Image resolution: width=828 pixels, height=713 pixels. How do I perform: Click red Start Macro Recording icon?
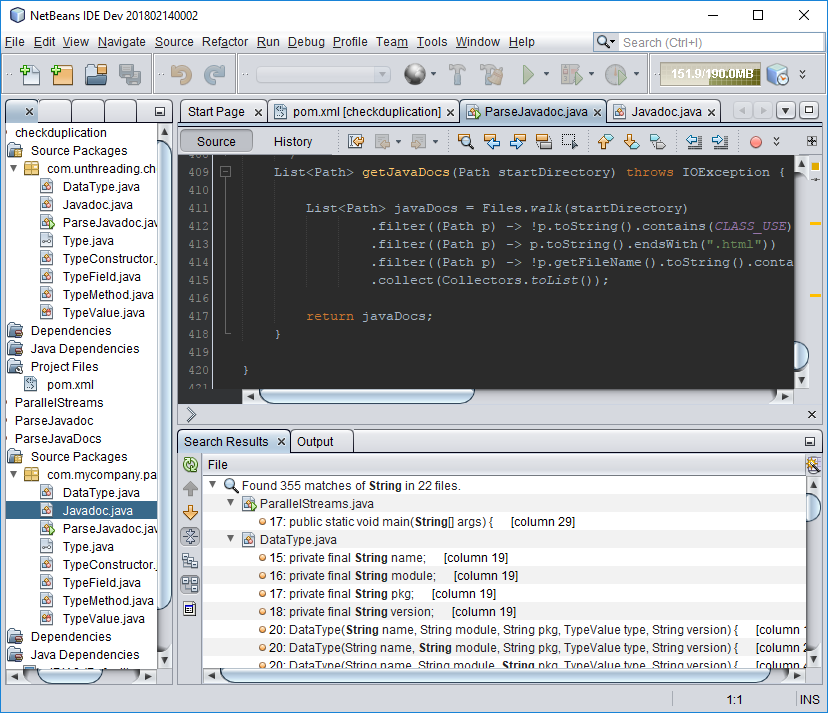coord(756,142)
